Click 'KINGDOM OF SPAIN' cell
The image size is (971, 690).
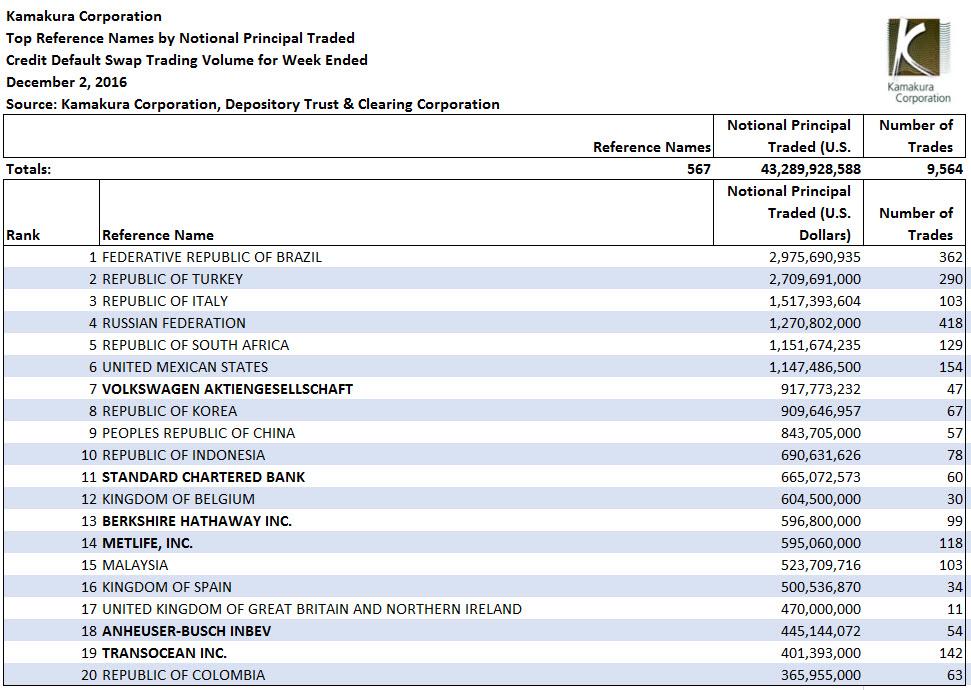pos(167,587)
